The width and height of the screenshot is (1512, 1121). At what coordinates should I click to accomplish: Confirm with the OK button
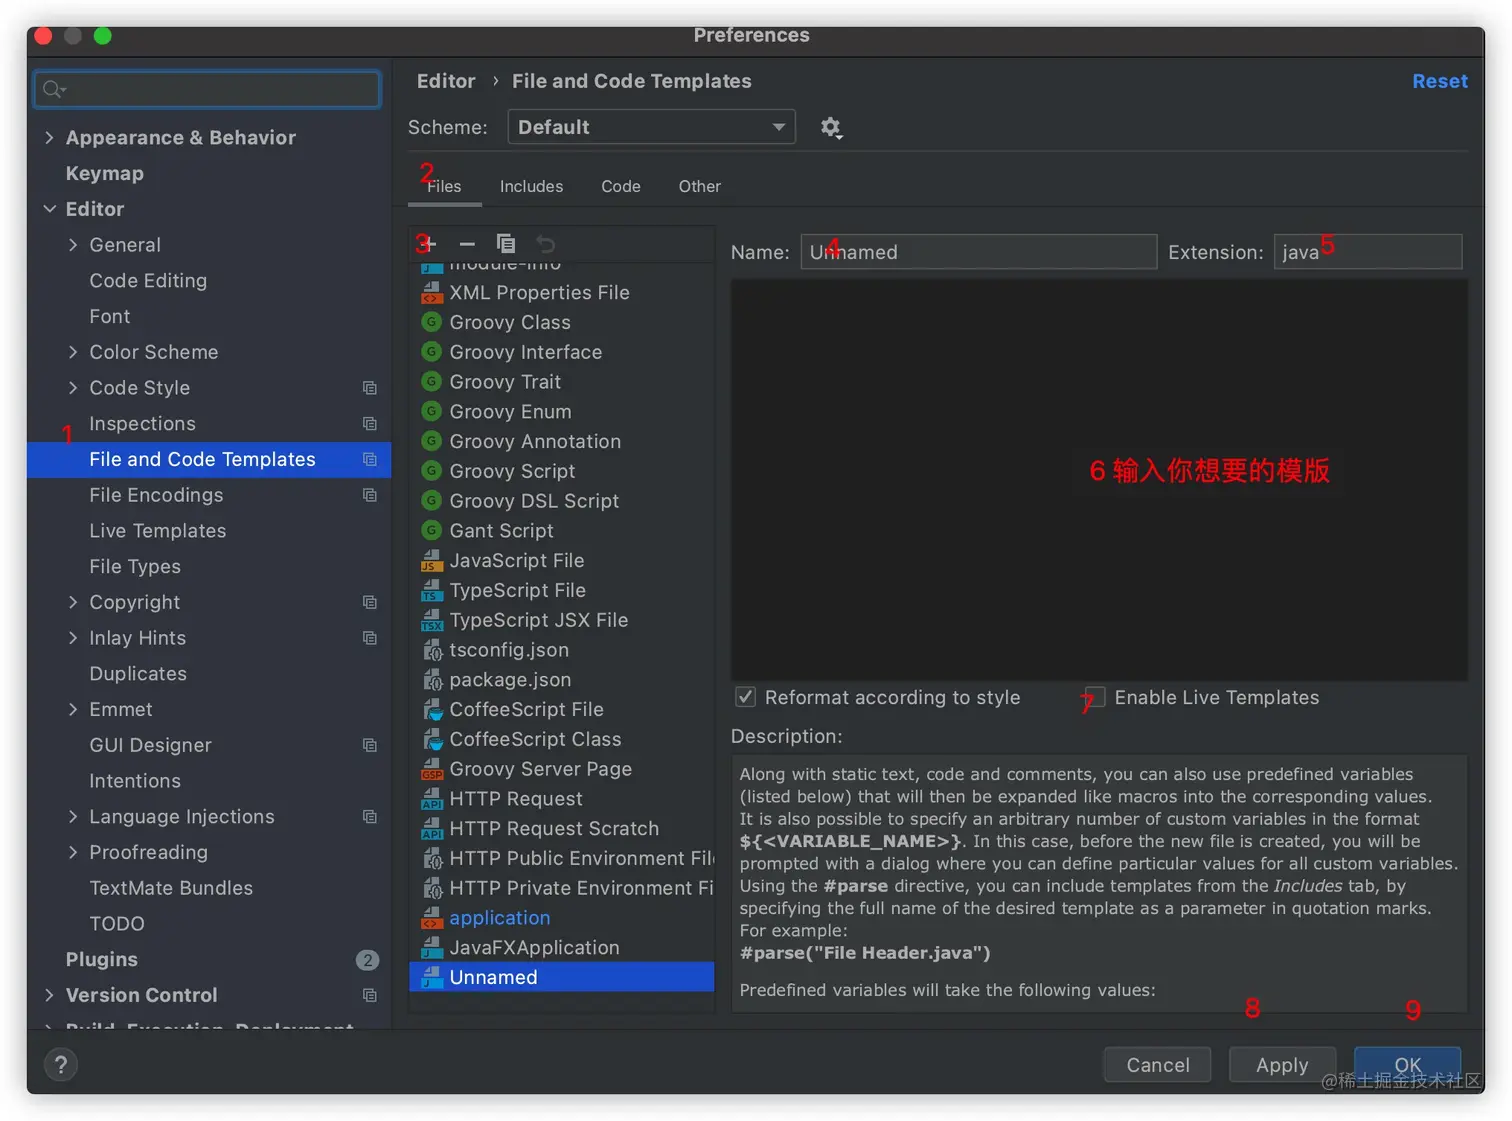coord(1408,1065)
